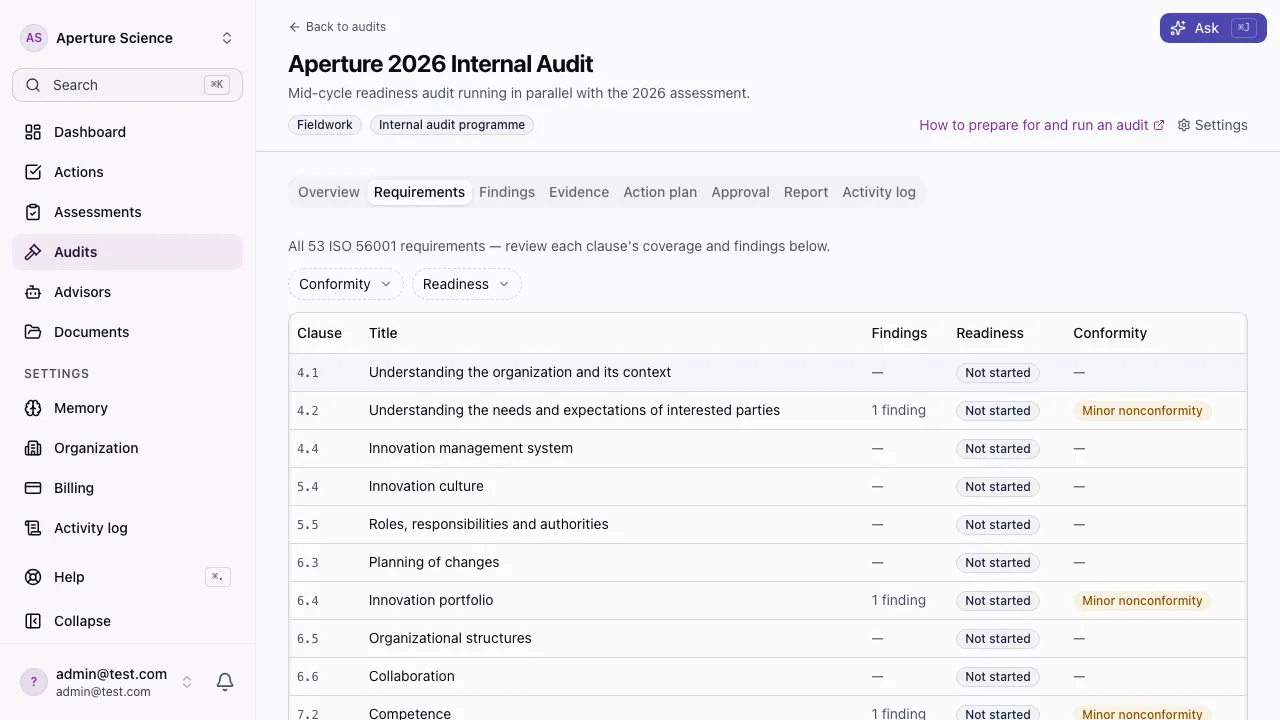Click the Billing card icon
The height and width of the screenshot is (720, 1280).
coord(33,488)
